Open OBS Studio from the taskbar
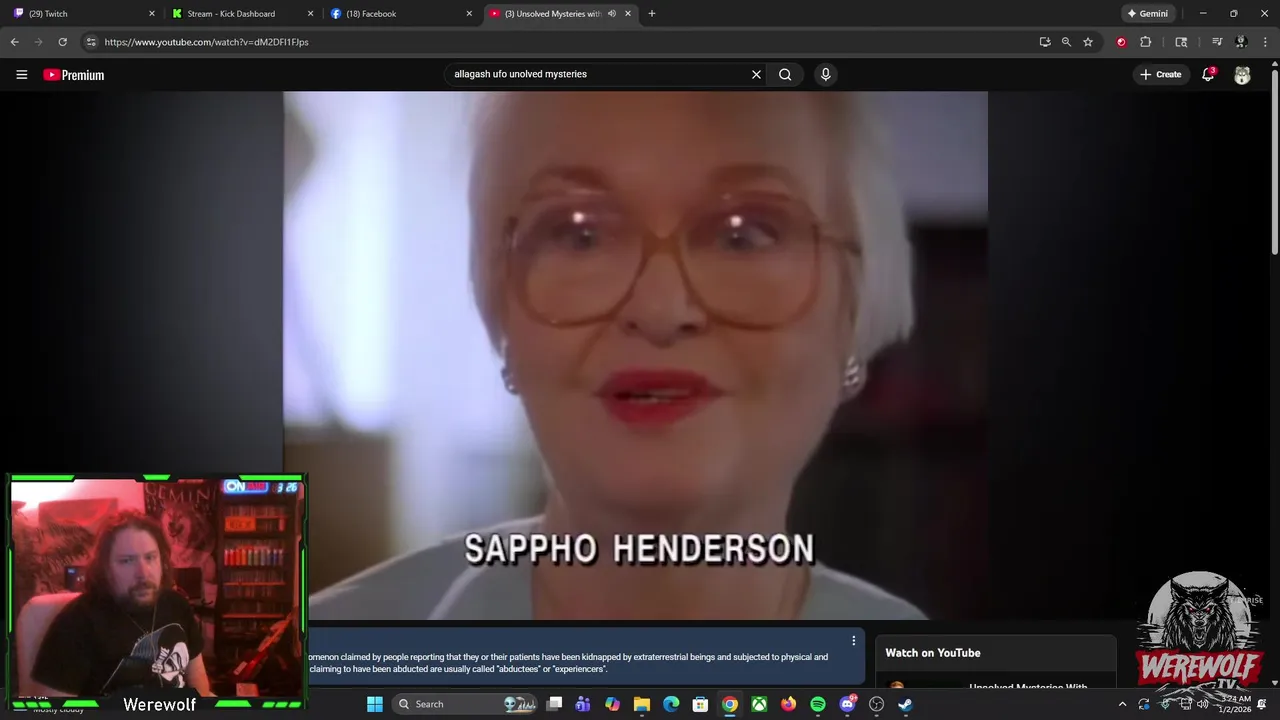Viewport: 1280px width, 720px height. tap(877, 704)
